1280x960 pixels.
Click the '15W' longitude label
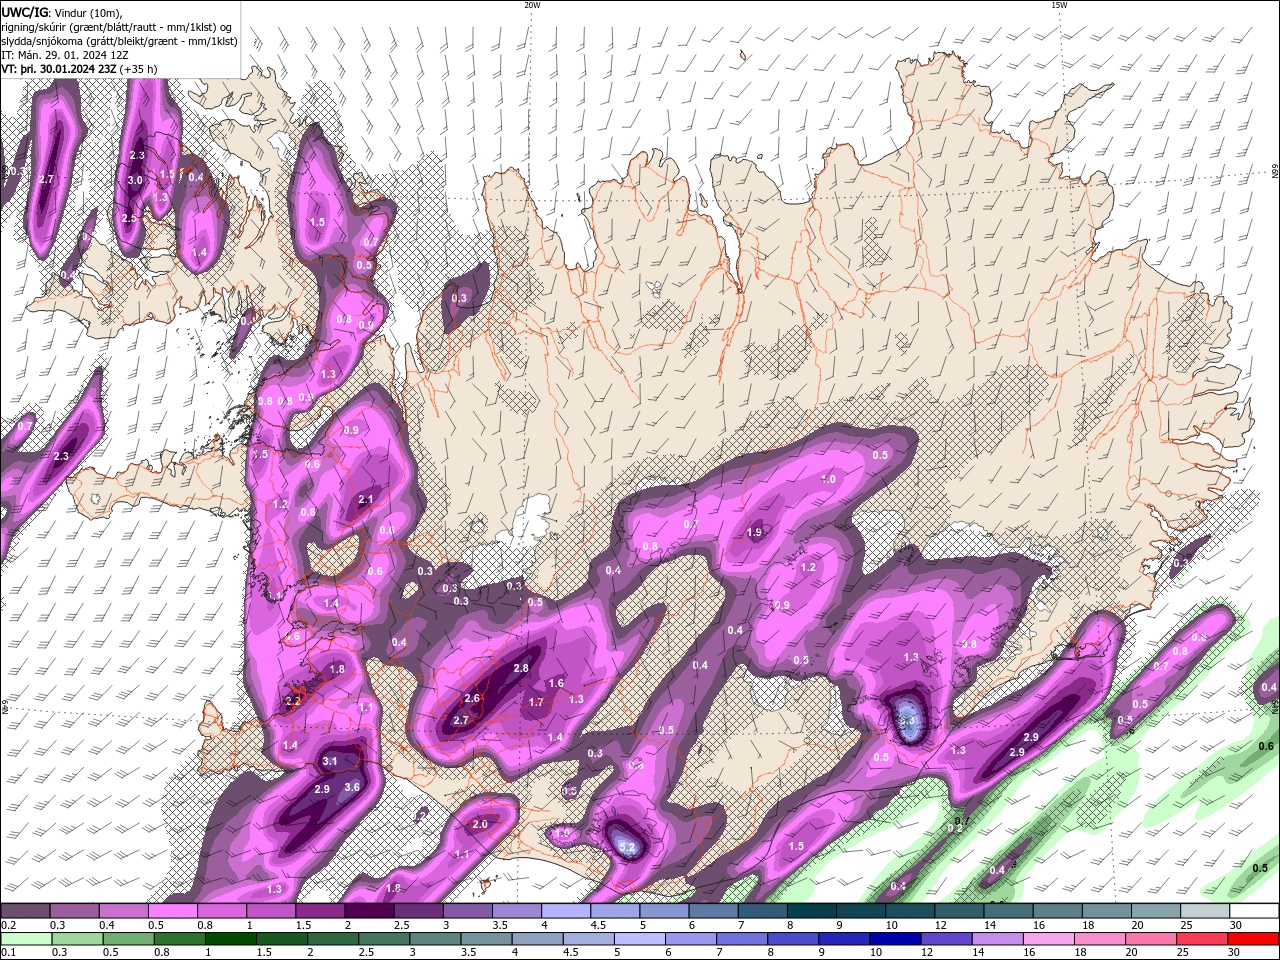point(1058,5)
